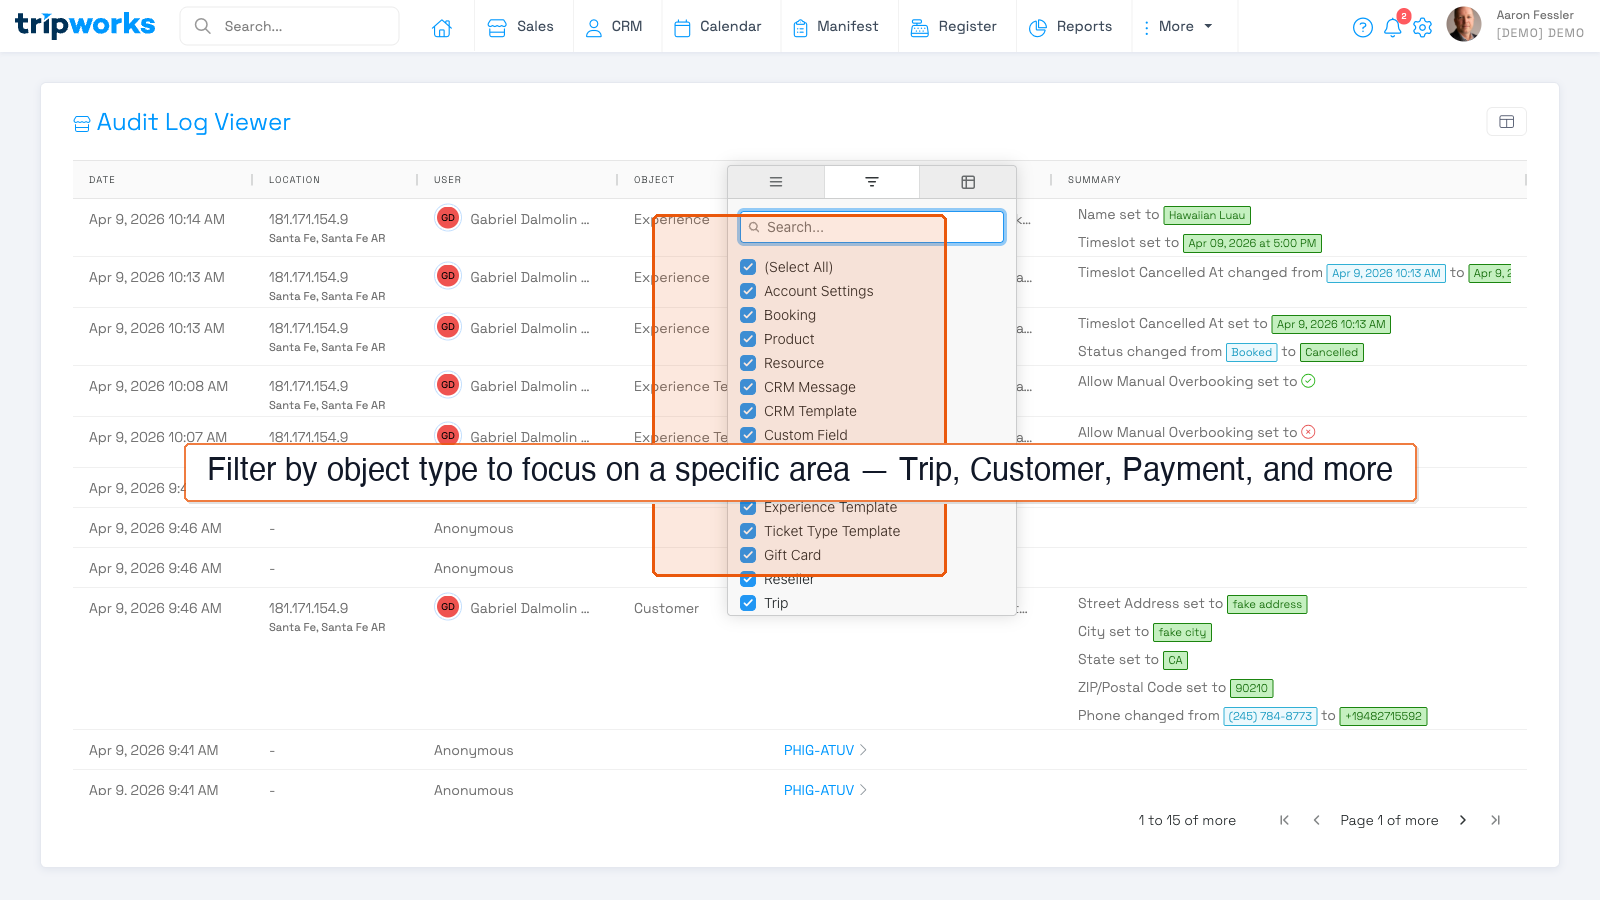
Task: Uncheck the Gift Card filter checkbox
Action: (x=748, y=555)
